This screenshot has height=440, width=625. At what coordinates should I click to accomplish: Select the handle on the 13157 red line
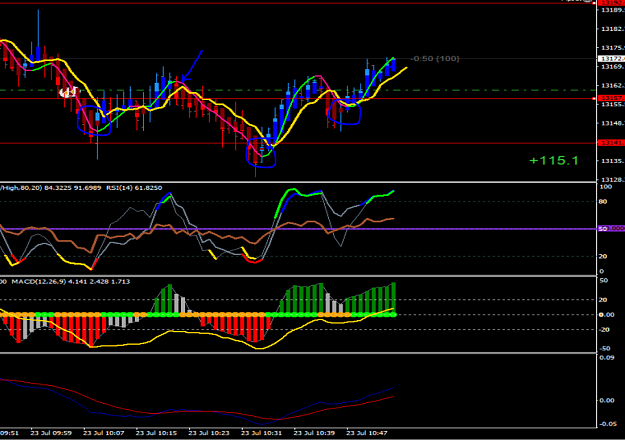coord(594,98)
